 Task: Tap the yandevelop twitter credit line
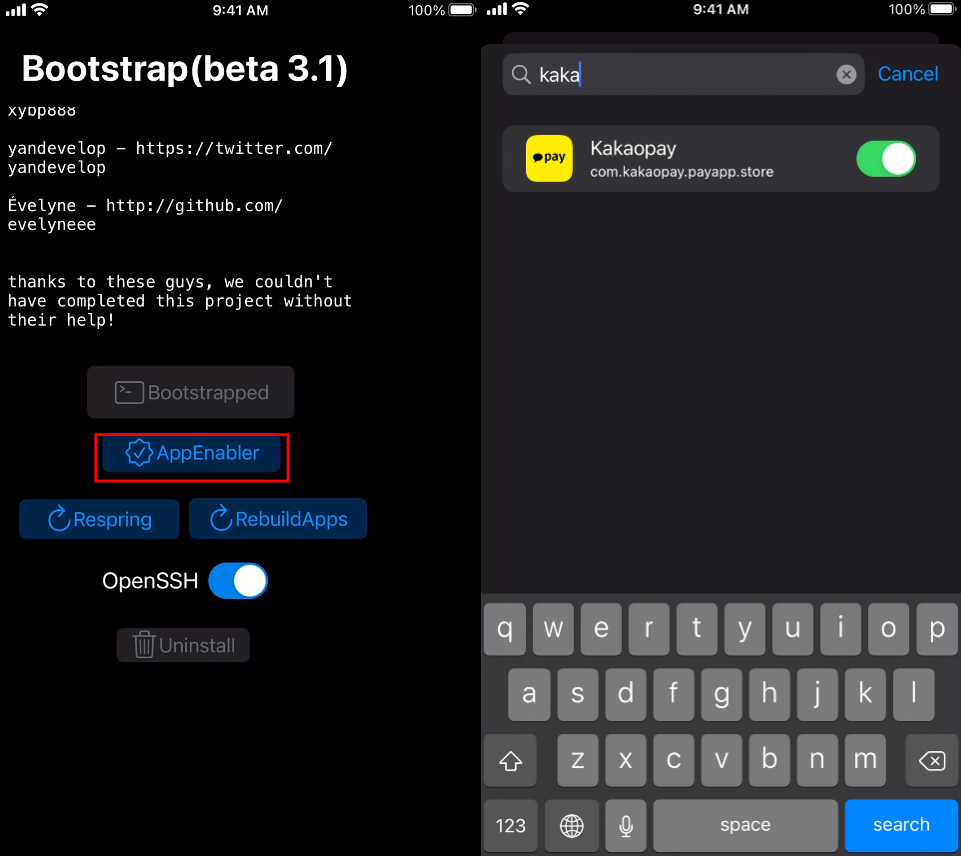(170, 157)
